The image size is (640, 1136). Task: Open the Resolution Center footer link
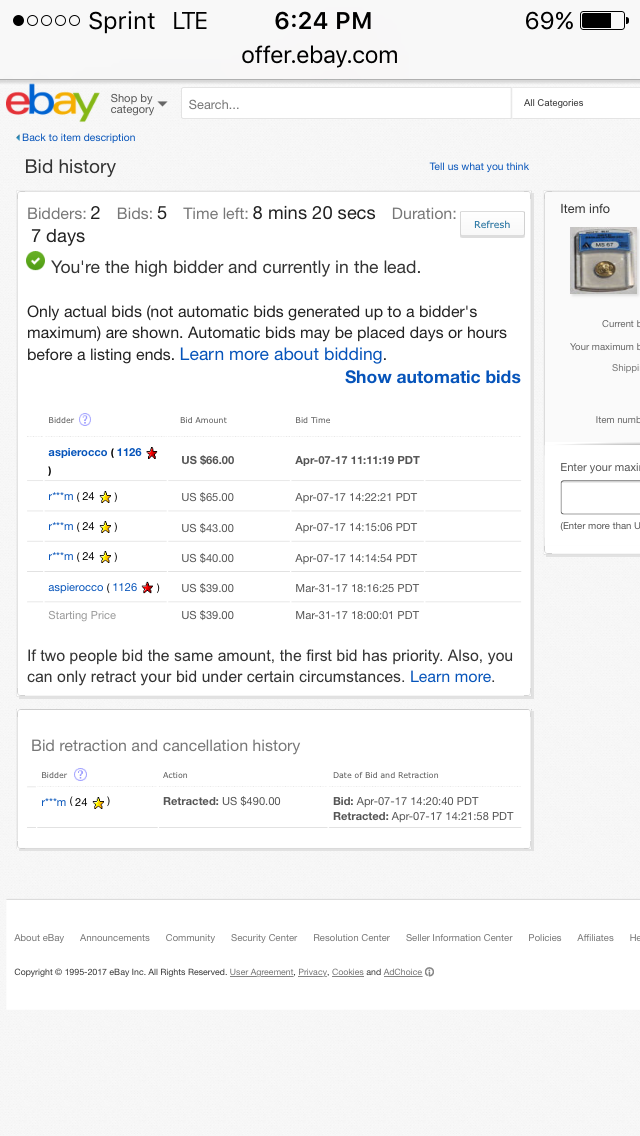point(352,937)
